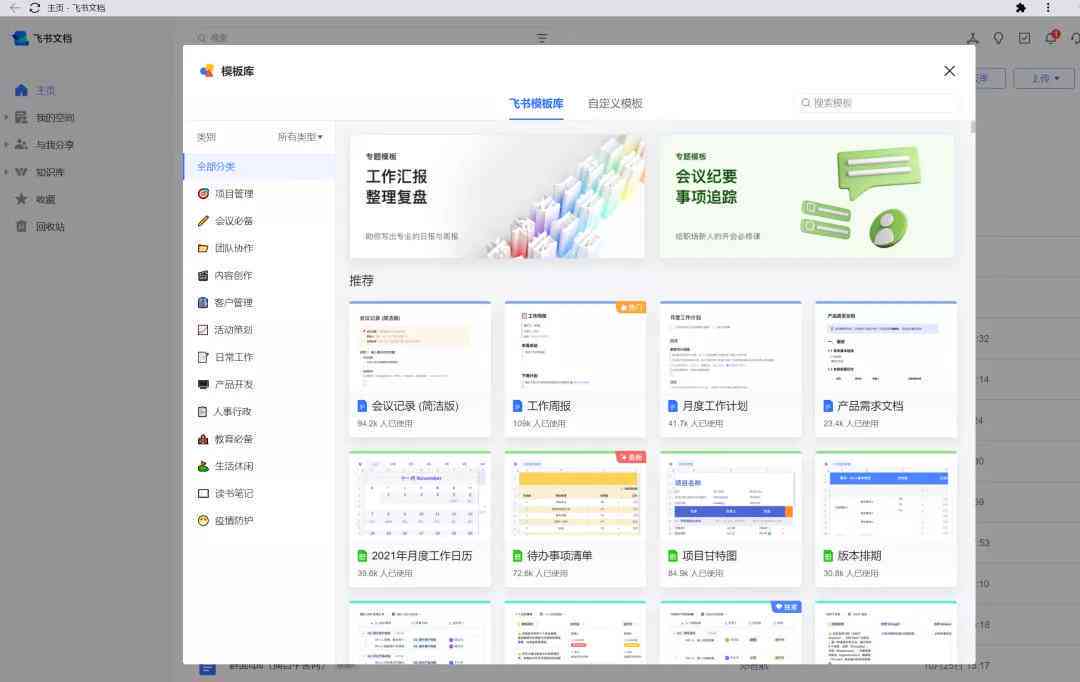Click the 疫情防护 mask face icon
1080x682 pixels.
click(203, 521)
